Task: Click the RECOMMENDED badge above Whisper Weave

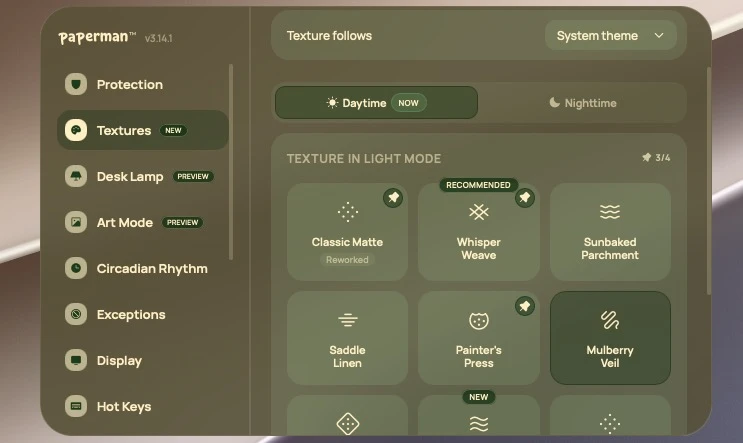Action: [x=479, y=185]
